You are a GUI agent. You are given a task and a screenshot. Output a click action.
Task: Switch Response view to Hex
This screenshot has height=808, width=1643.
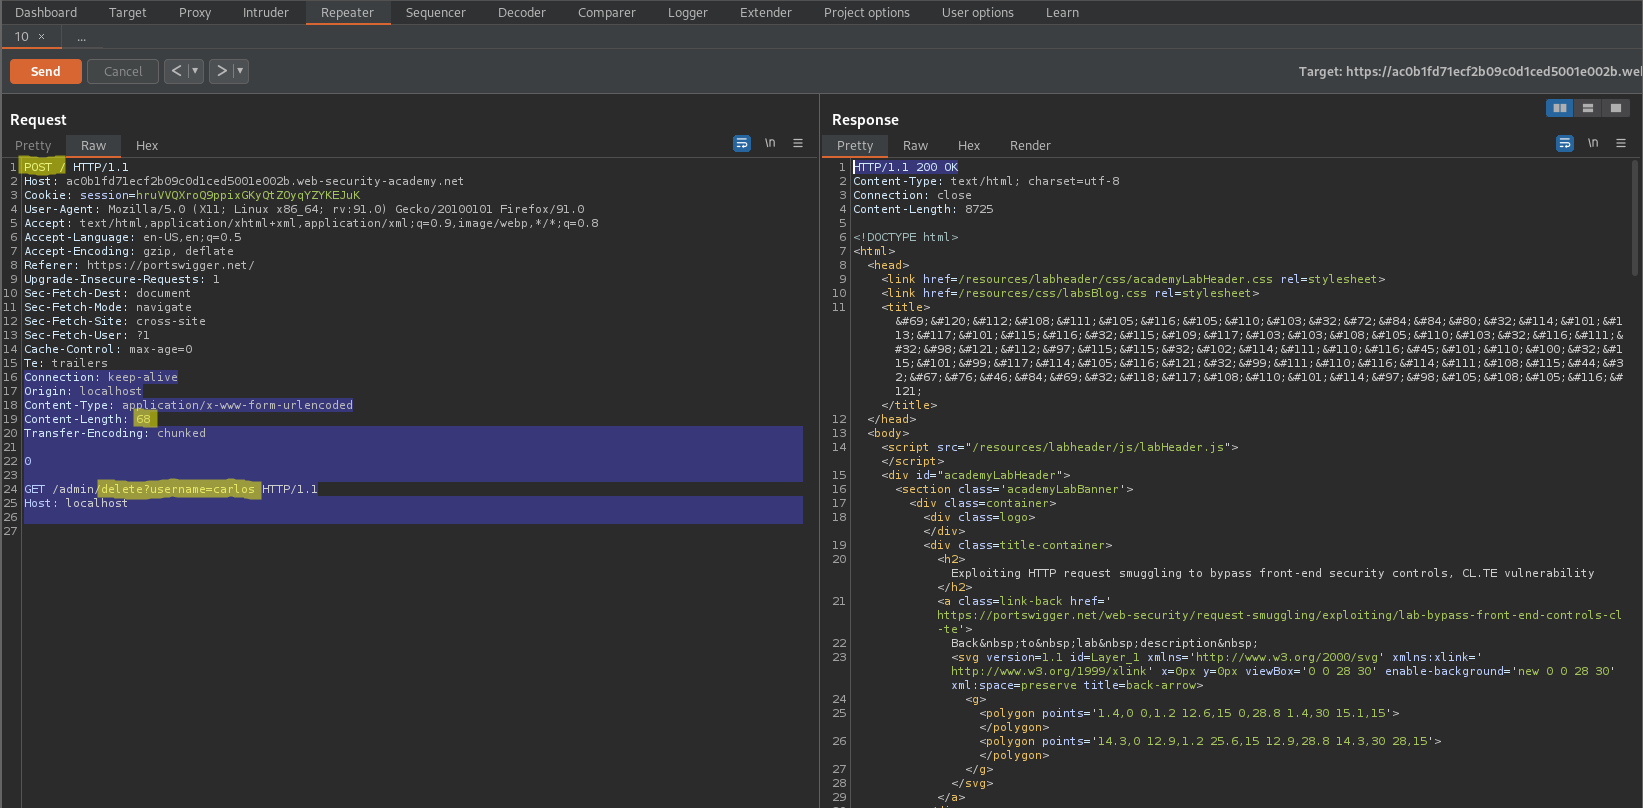point(969,145)
